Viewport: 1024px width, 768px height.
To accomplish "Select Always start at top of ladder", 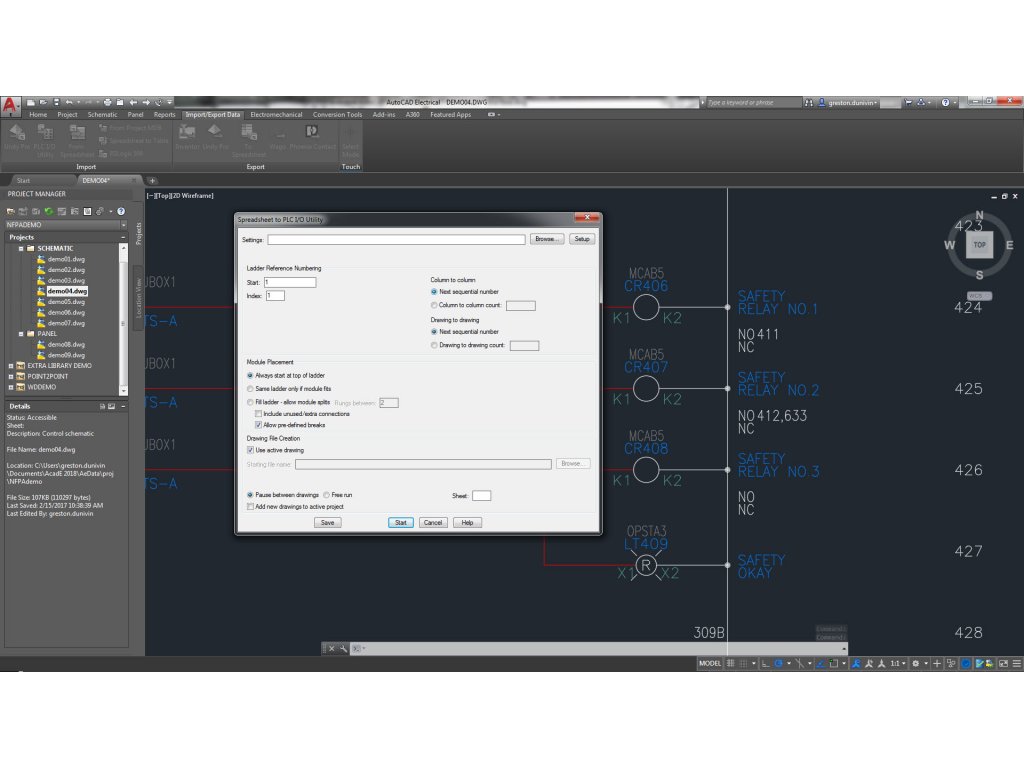I will click(250, 376).
